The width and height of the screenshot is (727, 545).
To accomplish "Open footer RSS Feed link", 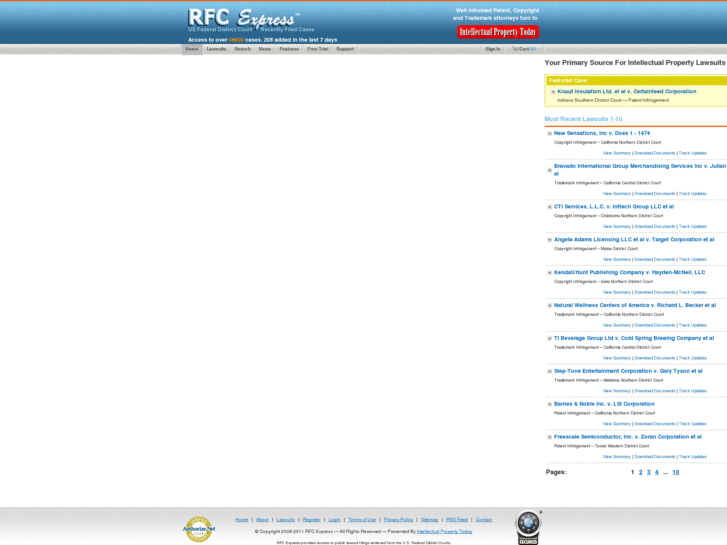I will [x=457, y=520].
